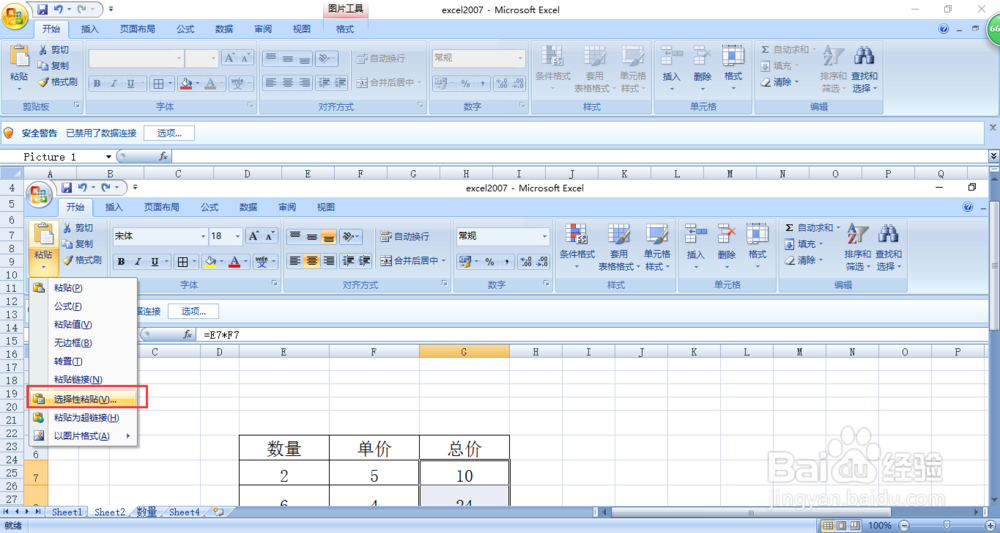The image size is (1000, 533).
Task: Open the 格式 tab under 图片工具
Action: click(x=345, y=29)
